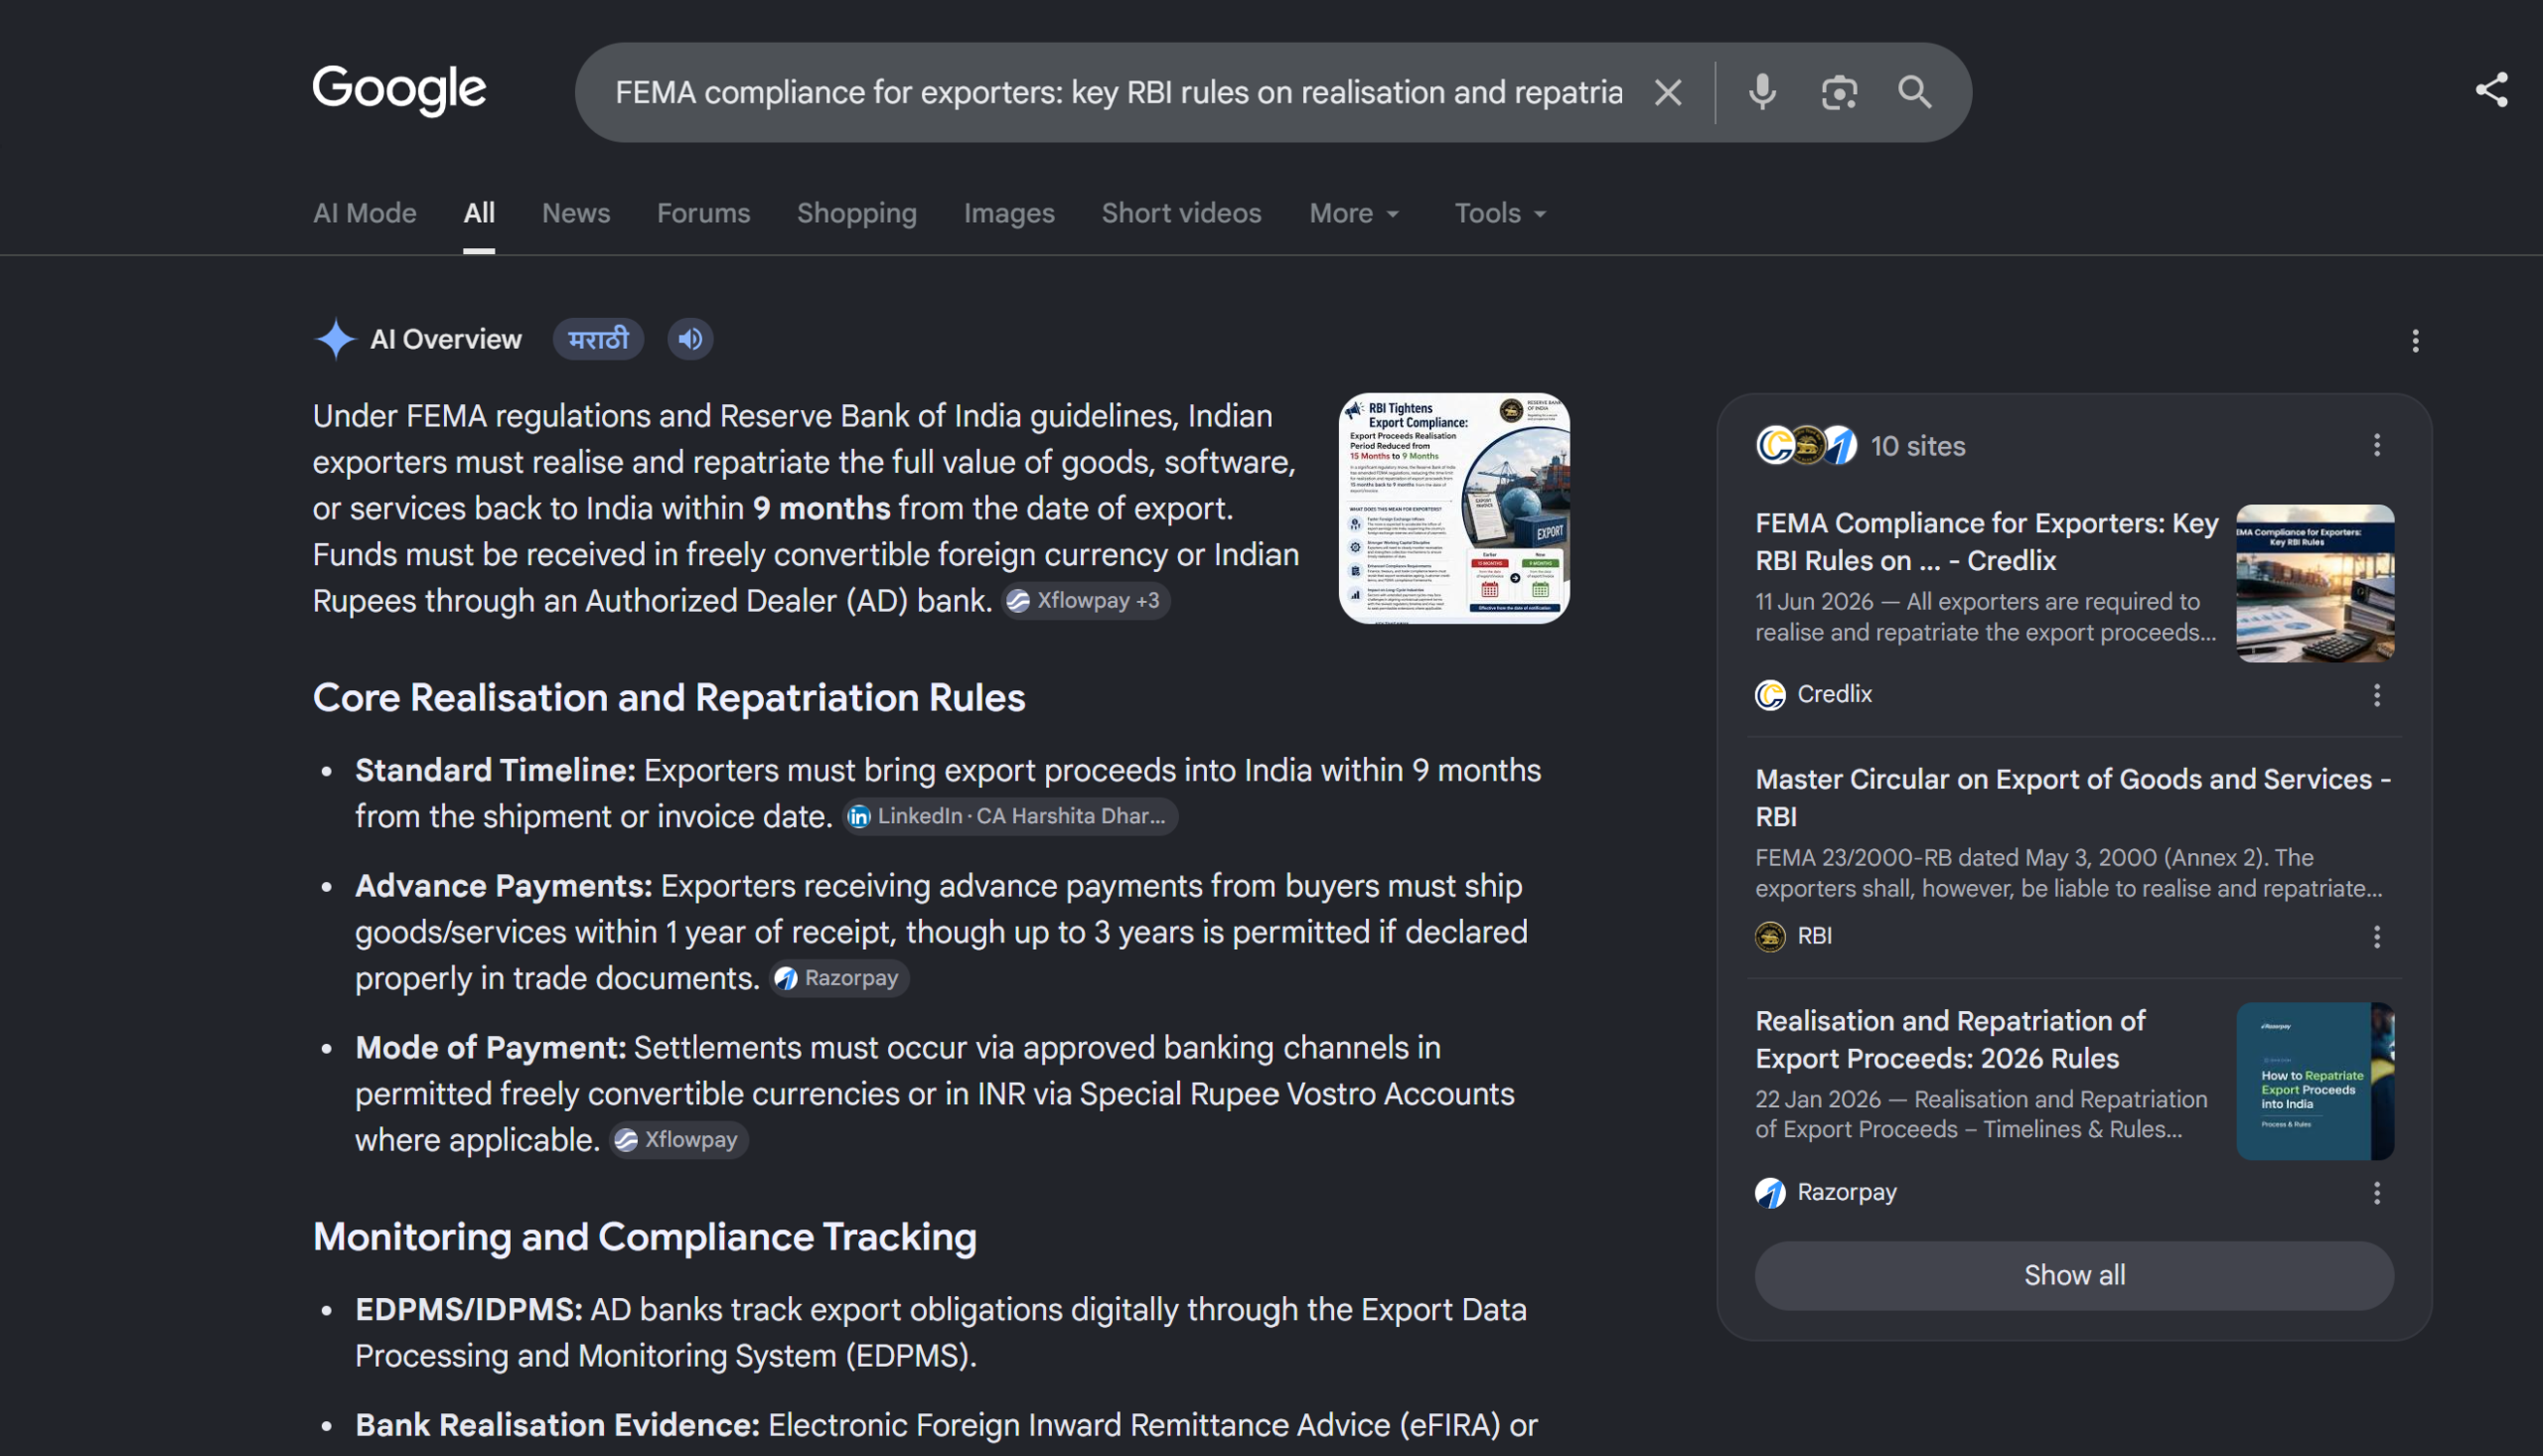This screenshot has width=2543, height=1456.
Task: Start voice search with microphone icon
Action: 1762,92
